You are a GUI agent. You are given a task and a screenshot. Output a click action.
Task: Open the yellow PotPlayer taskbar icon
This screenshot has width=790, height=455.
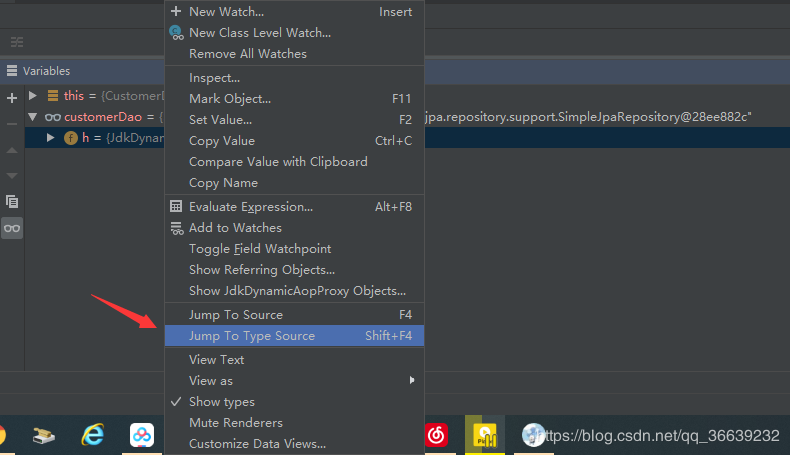click(485, 436)
